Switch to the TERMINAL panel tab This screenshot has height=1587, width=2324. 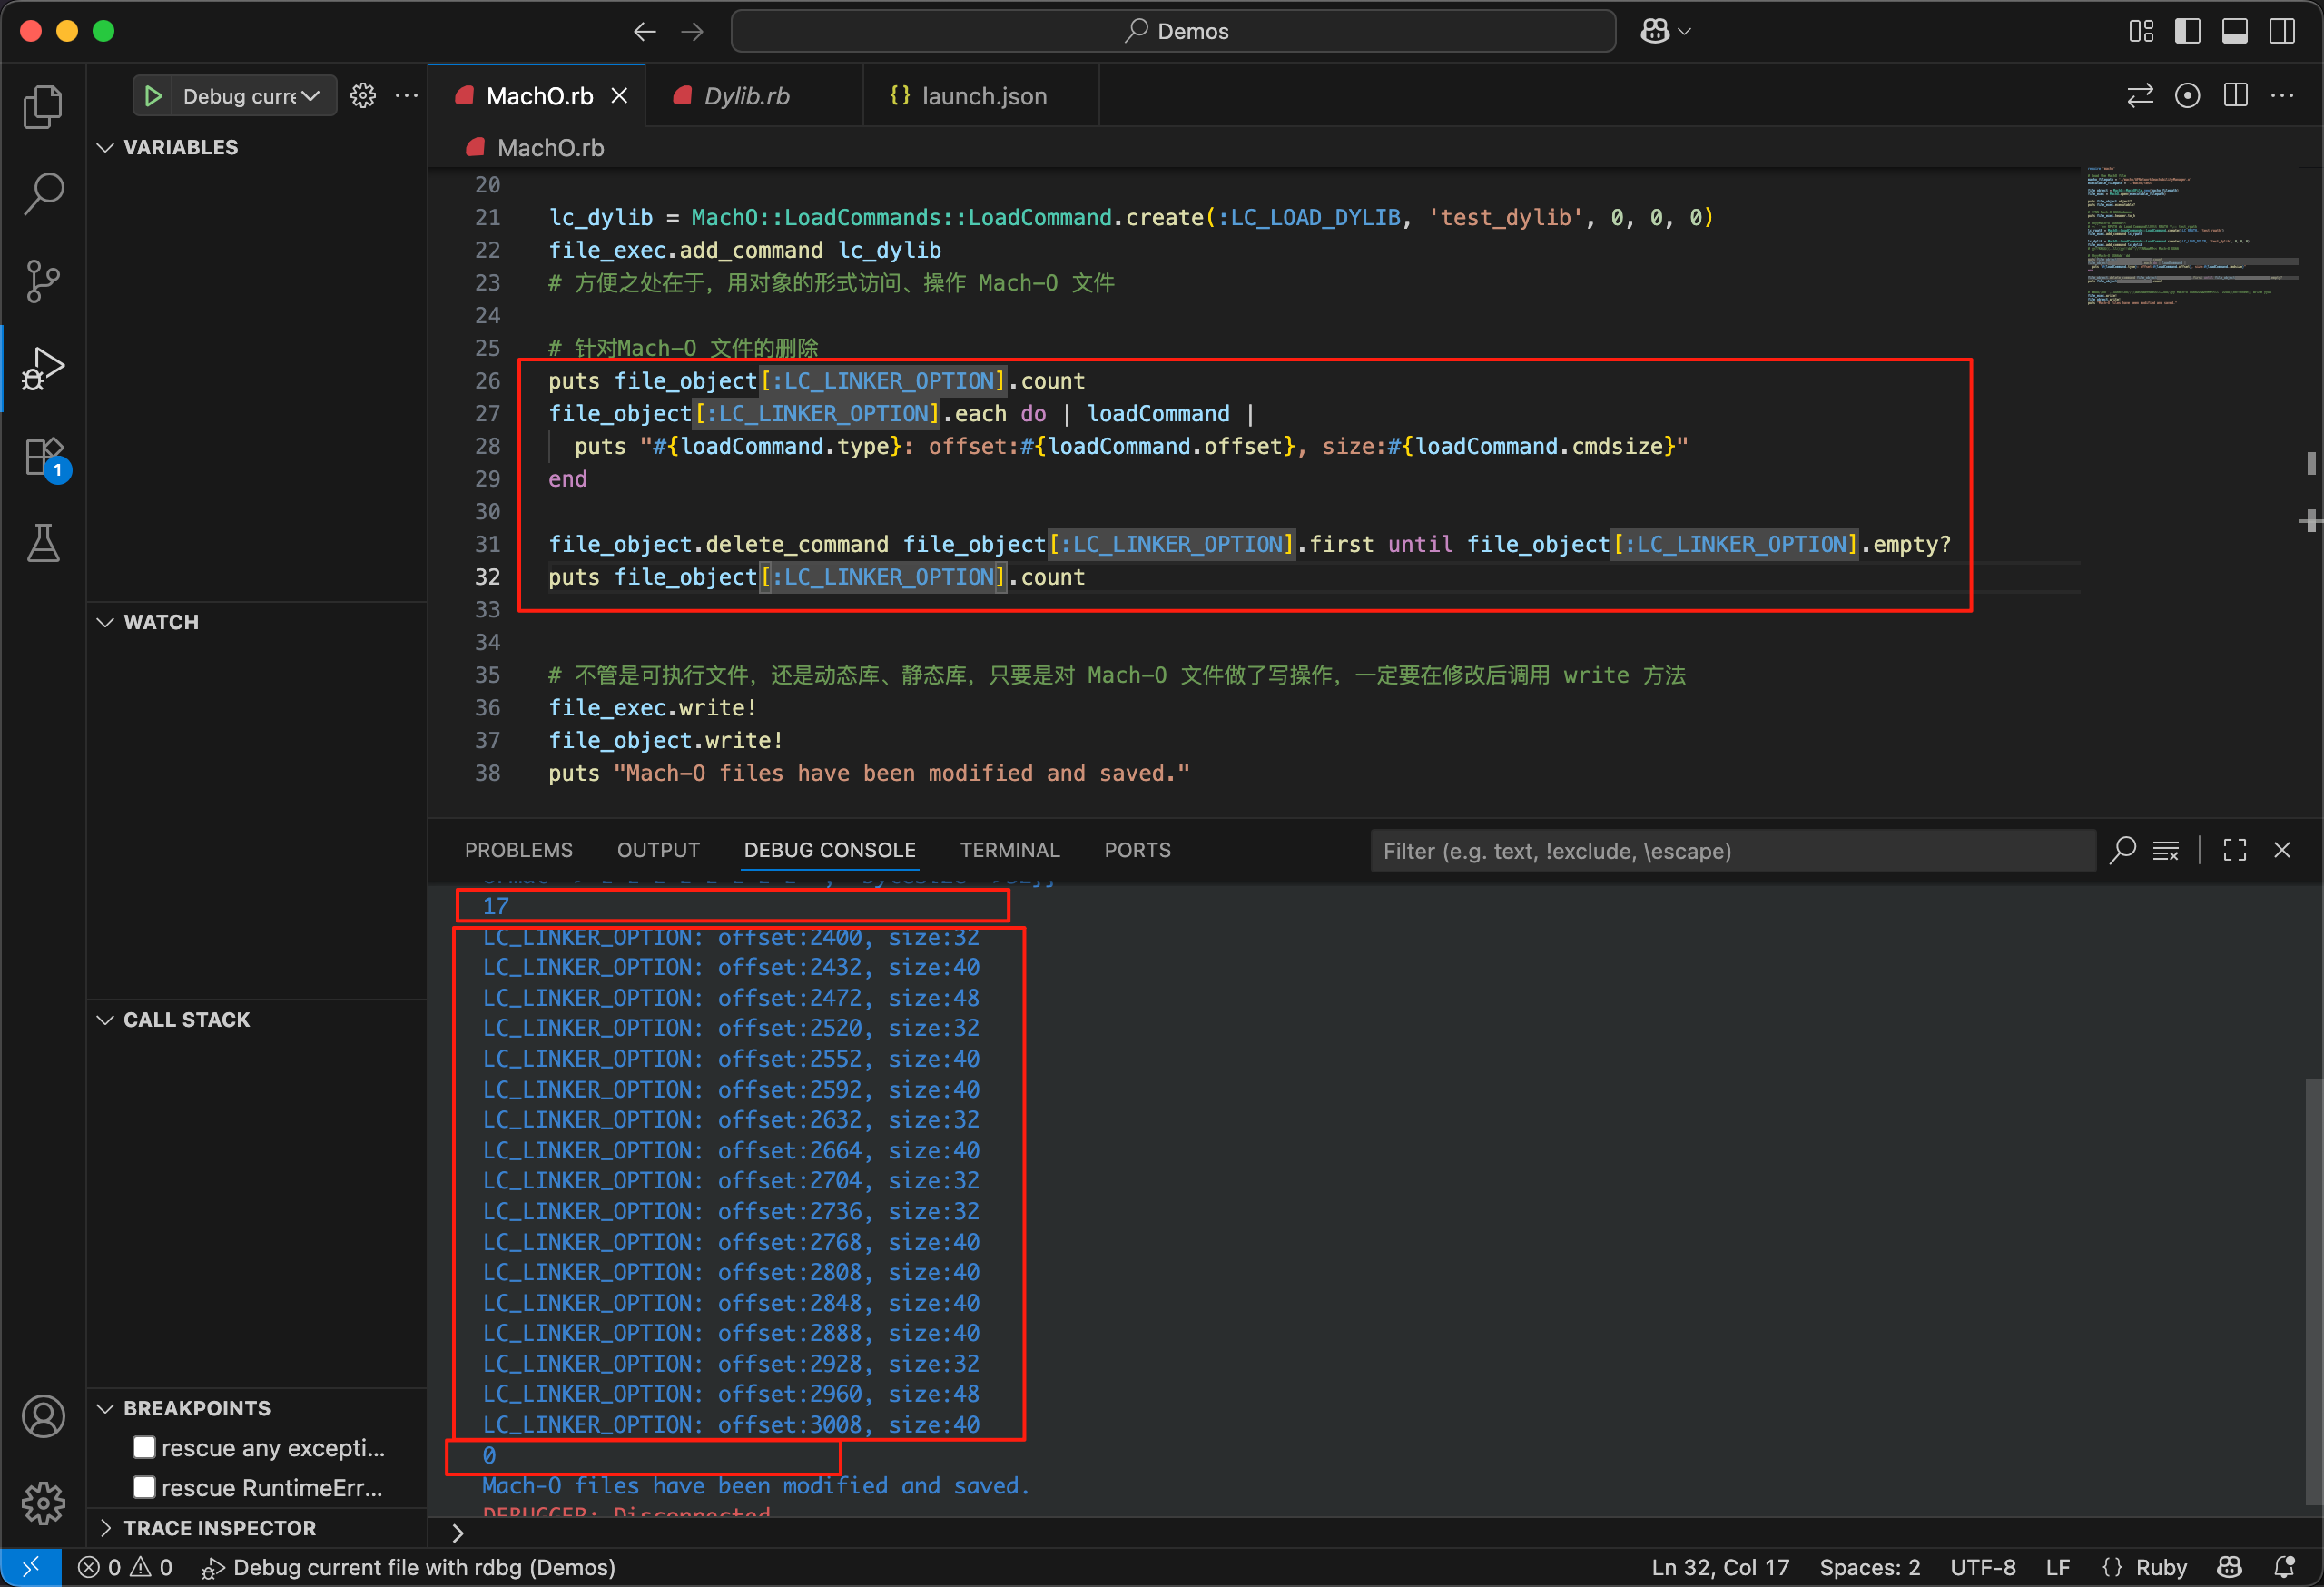(x=1009, y=850)
